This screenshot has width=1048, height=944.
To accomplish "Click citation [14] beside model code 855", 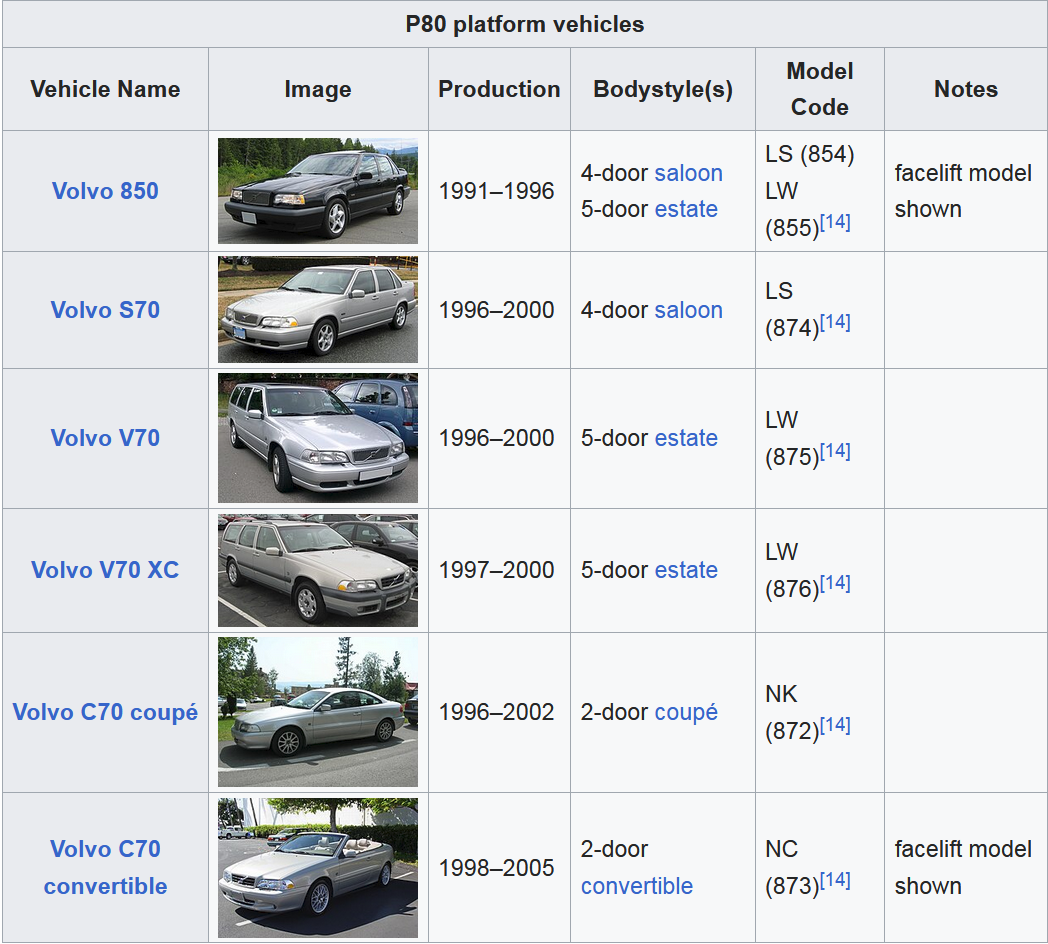I will click(x=835, y=223).
